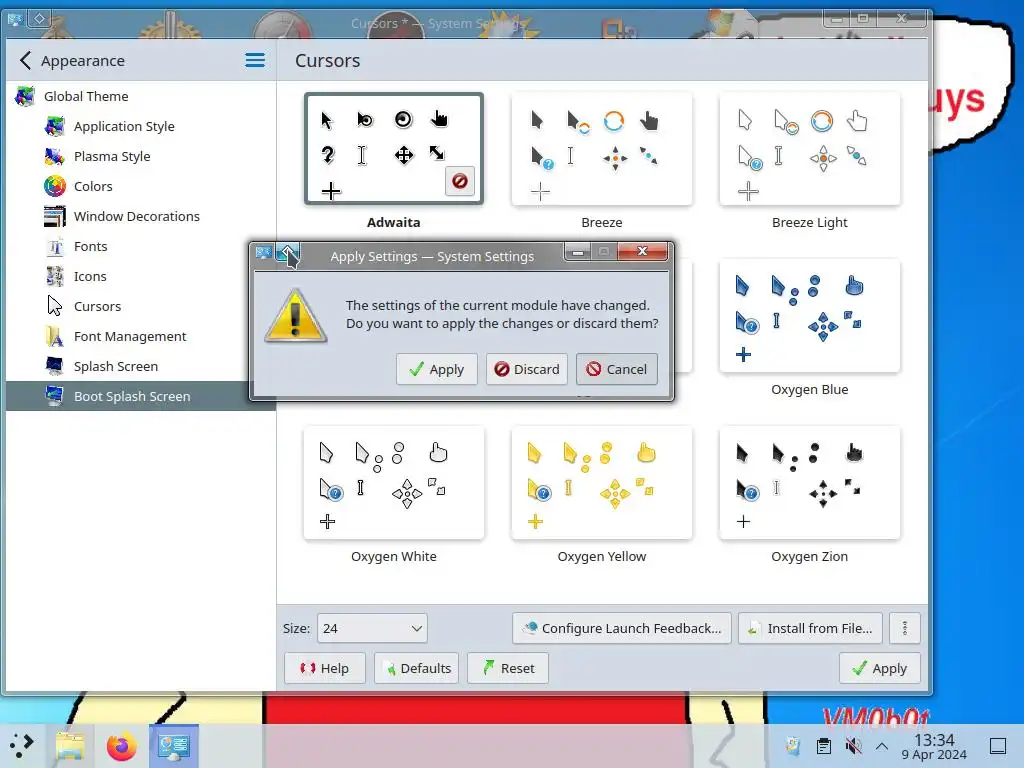This screenshot has height=768, width=1024.
Task: Click the Global Theme sidebar icon
Action: [25, 96]
